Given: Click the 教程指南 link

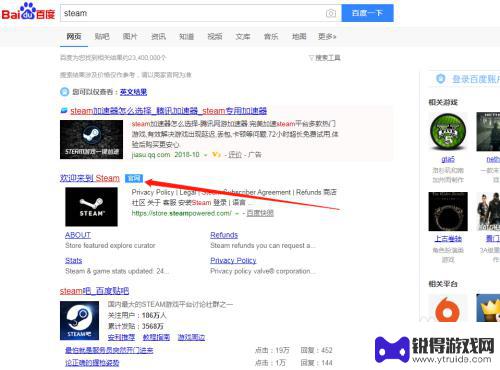Looking at the screenshot, I should point(156,337).
